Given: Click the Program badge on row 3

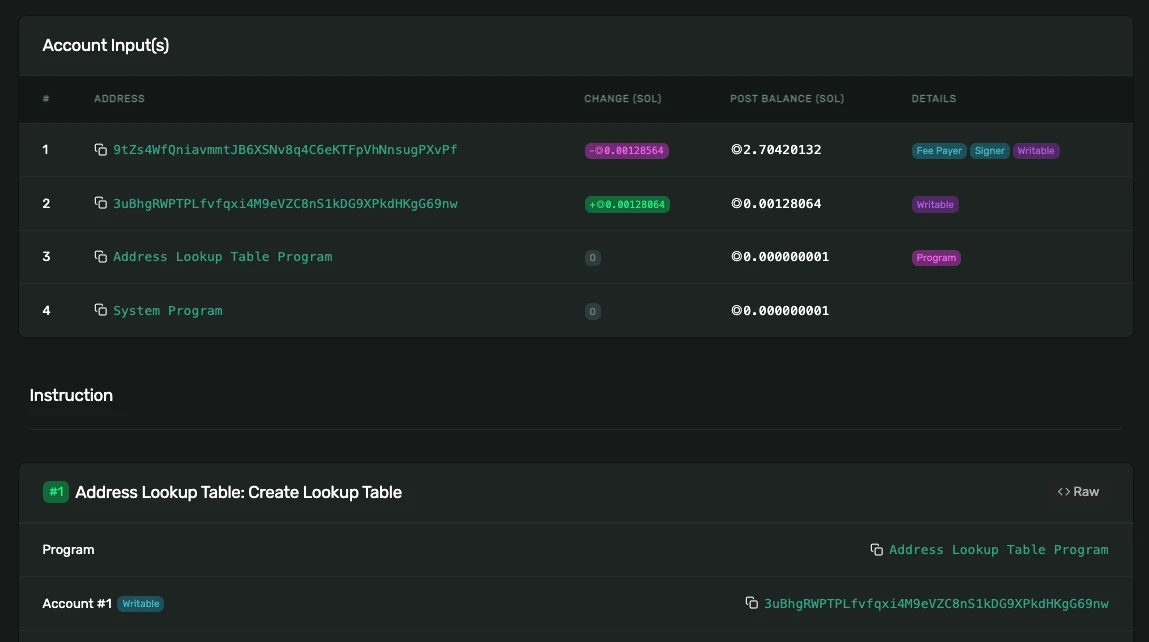Looking at the screenshot, I should 936,258.
